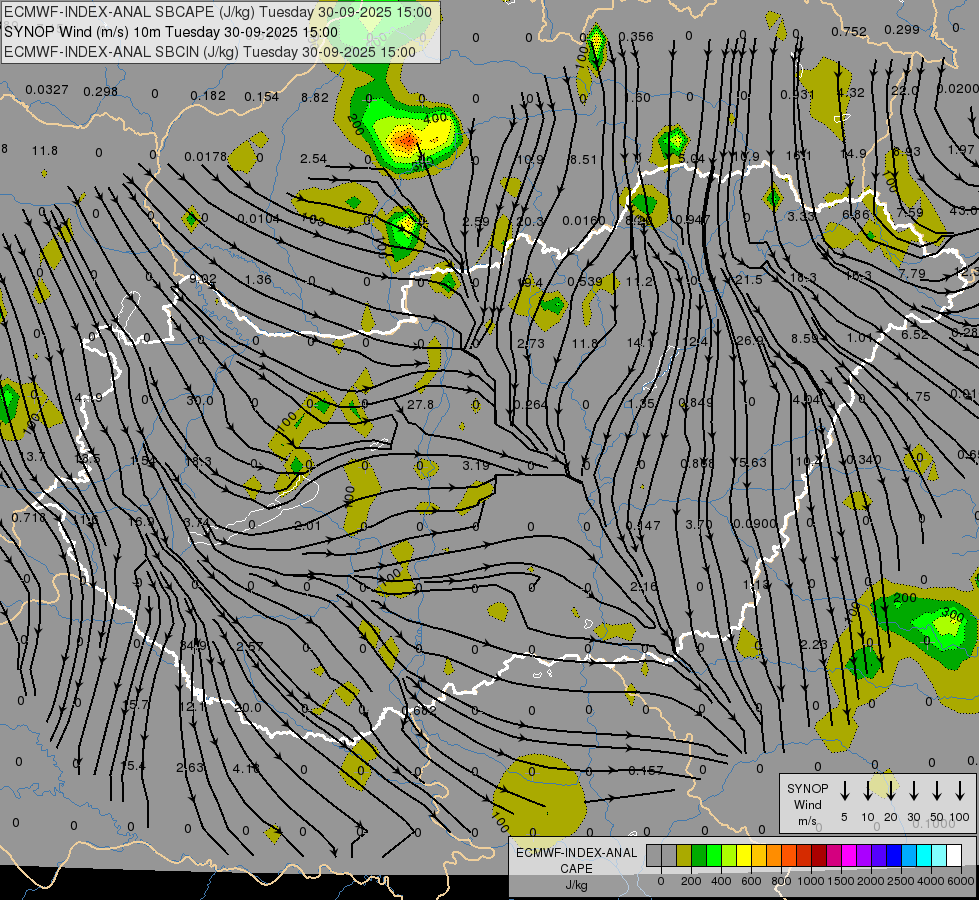Screen dimensions: 979x900
Task: Click the map value 9.02
Action: 203,279
